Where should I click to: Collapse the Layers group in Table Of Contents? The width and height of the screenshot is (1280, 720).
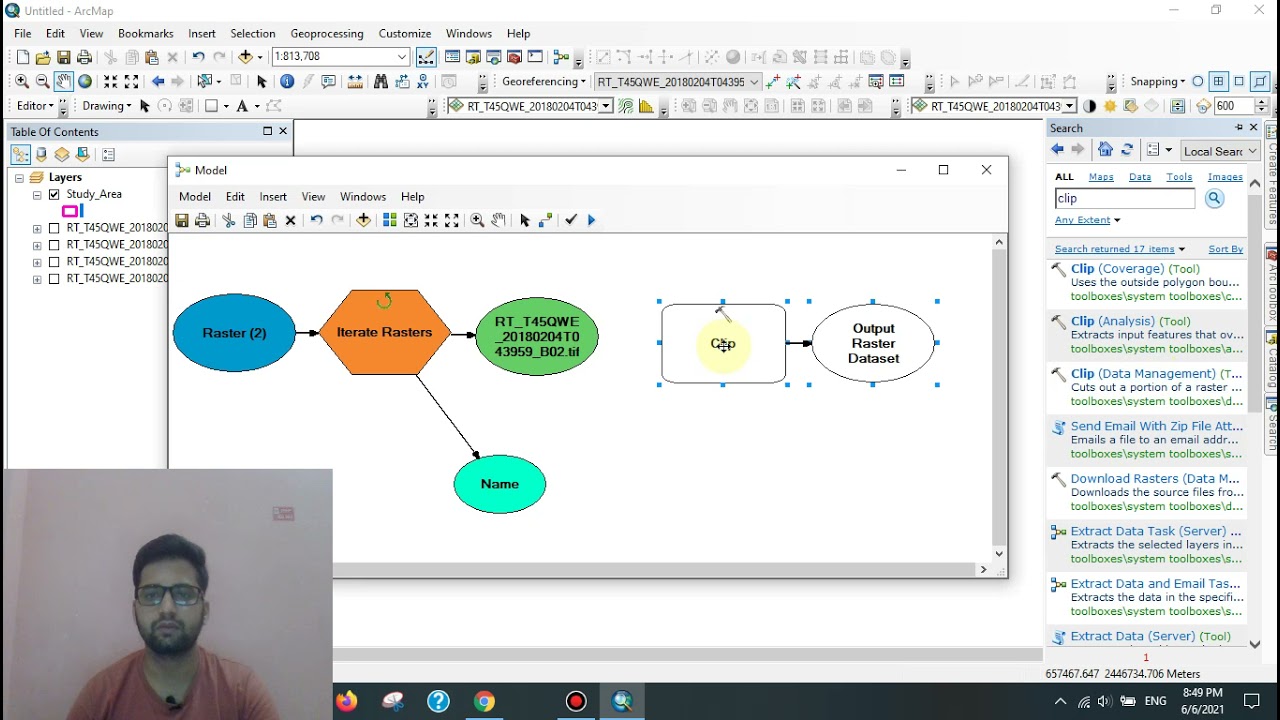tap(19, 177)
